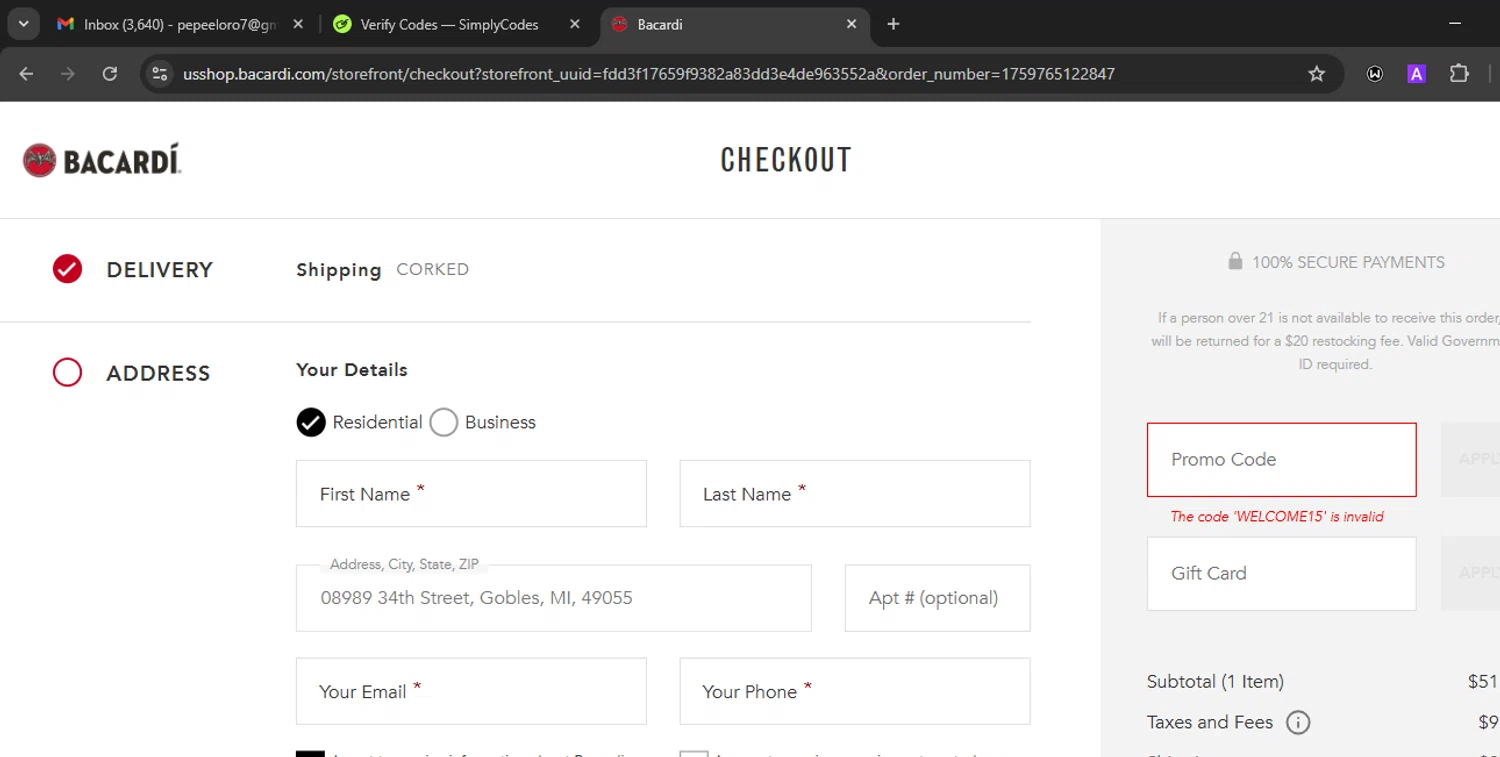Click the Bacardi bat logo
Image resolution: width=1500 pixels, height=757 pixels.
(x=102, y=160)
